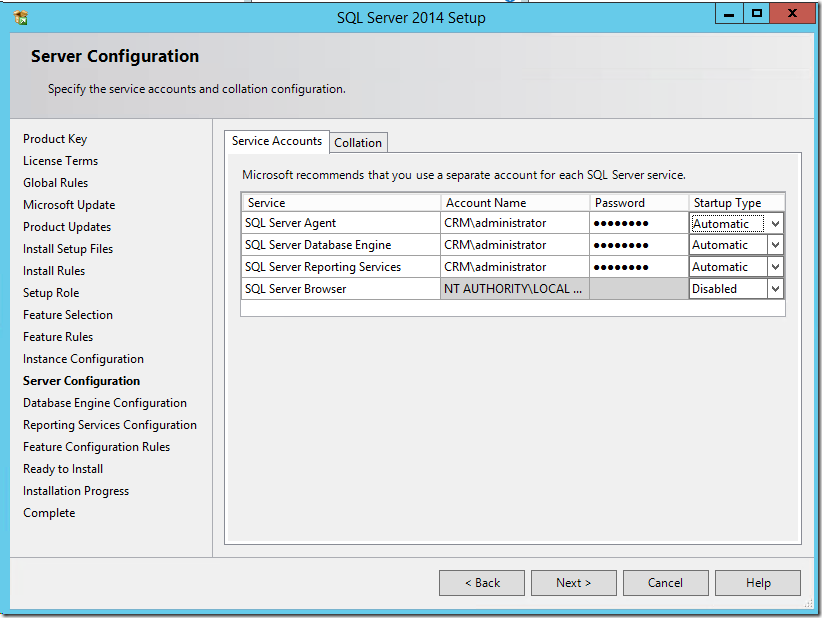Click Installation Progress step
The width and height of the screenshot is (822, 618).
76,491
